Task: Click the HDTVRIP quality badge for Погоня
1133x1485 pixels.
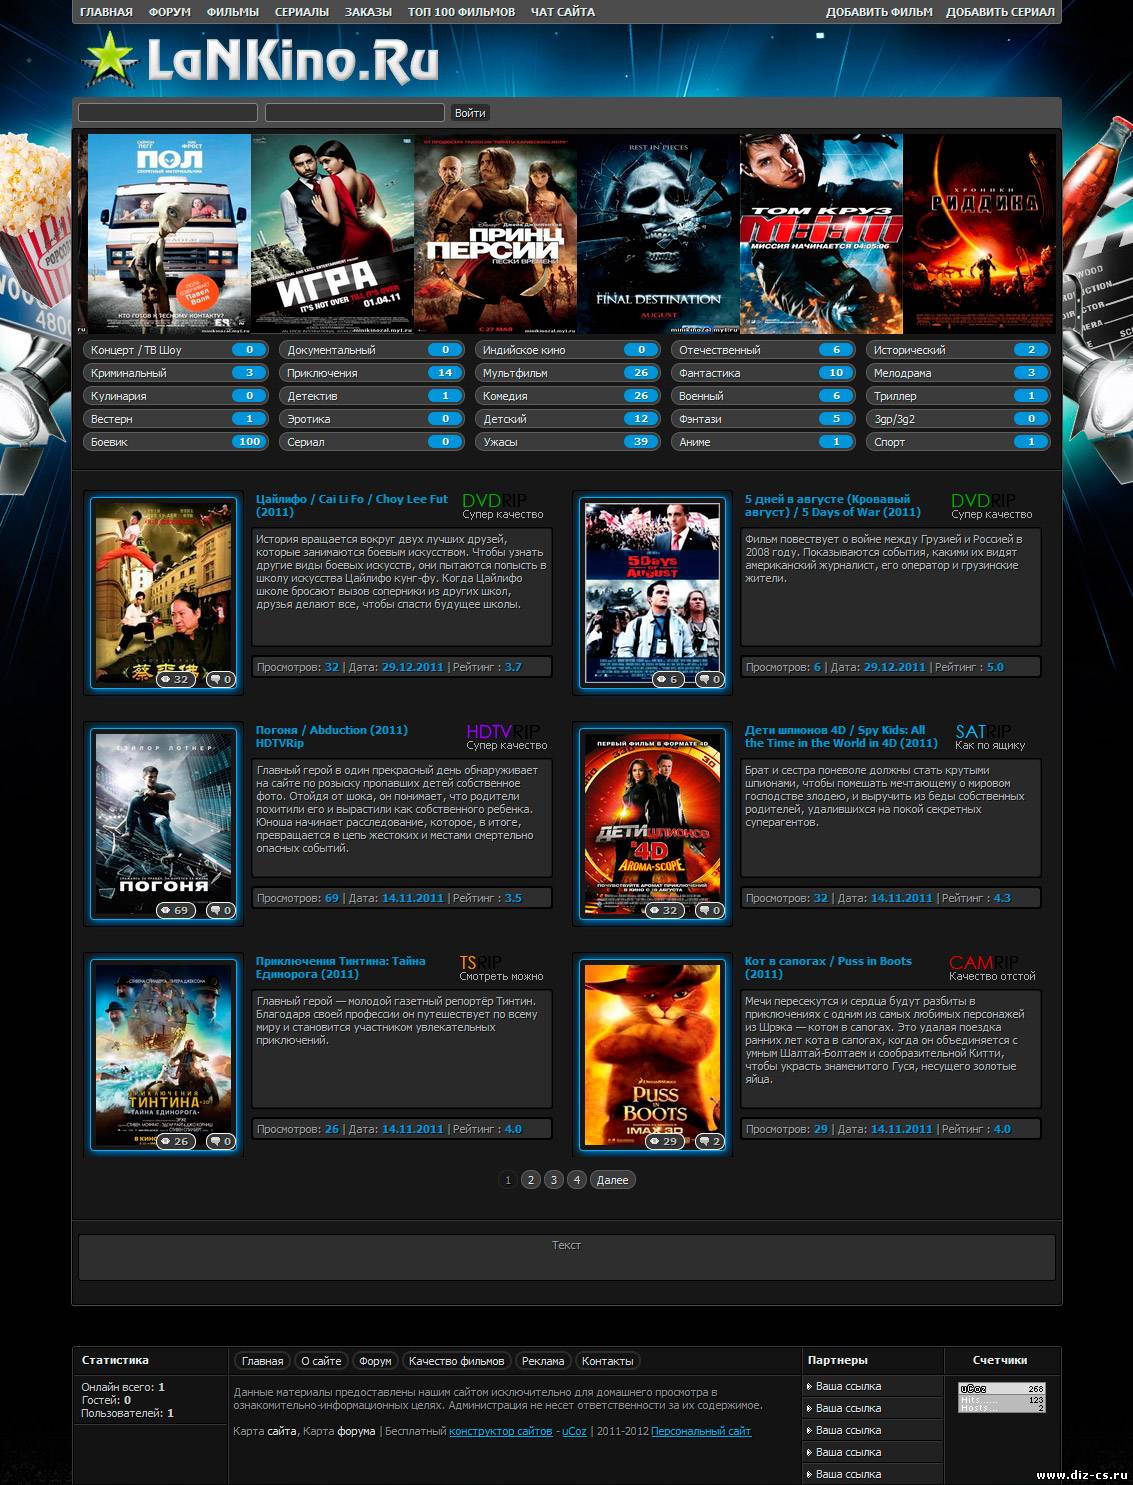Action: tap(503, 731)
